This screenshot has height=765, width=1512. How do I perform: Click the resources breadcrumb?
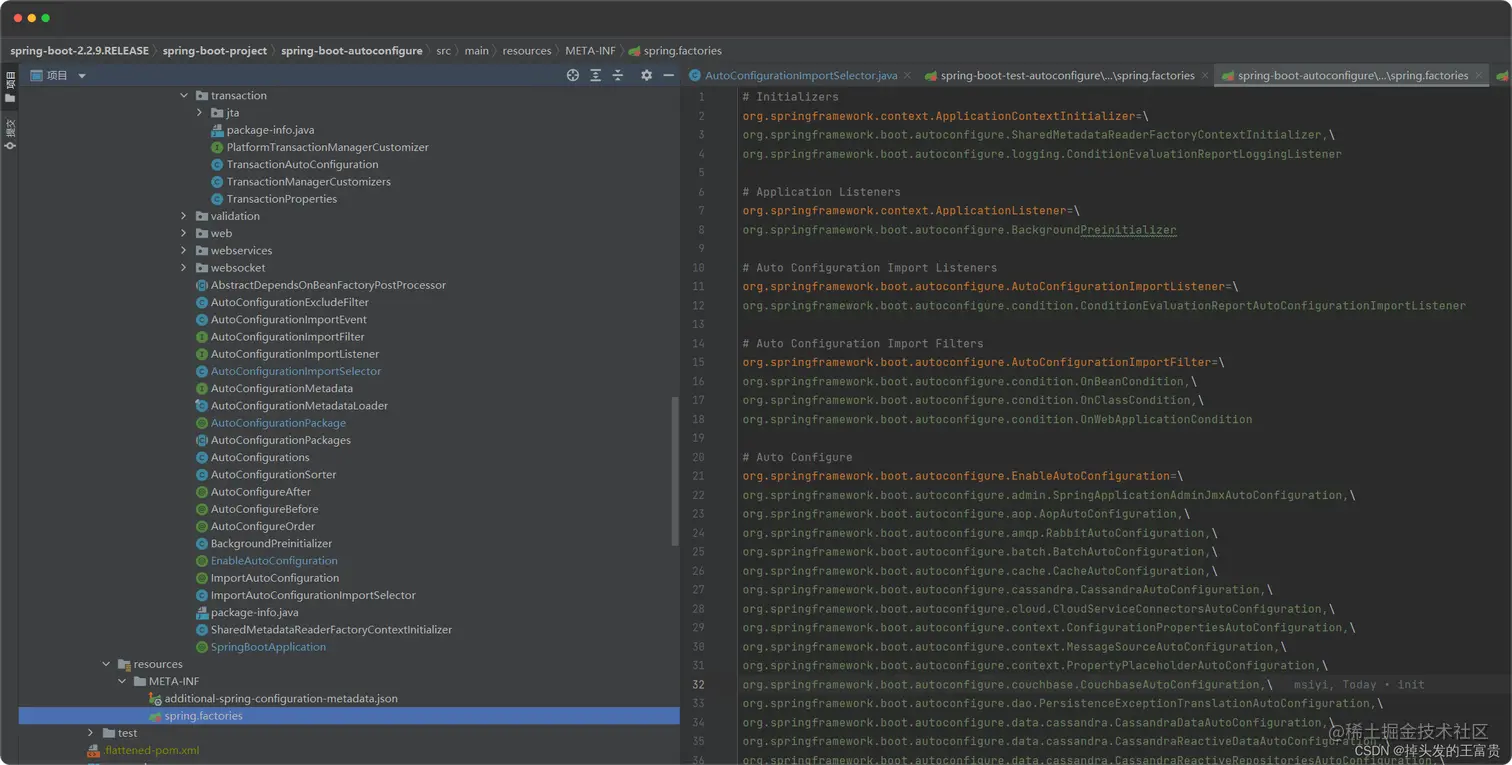tap(527, 51)
